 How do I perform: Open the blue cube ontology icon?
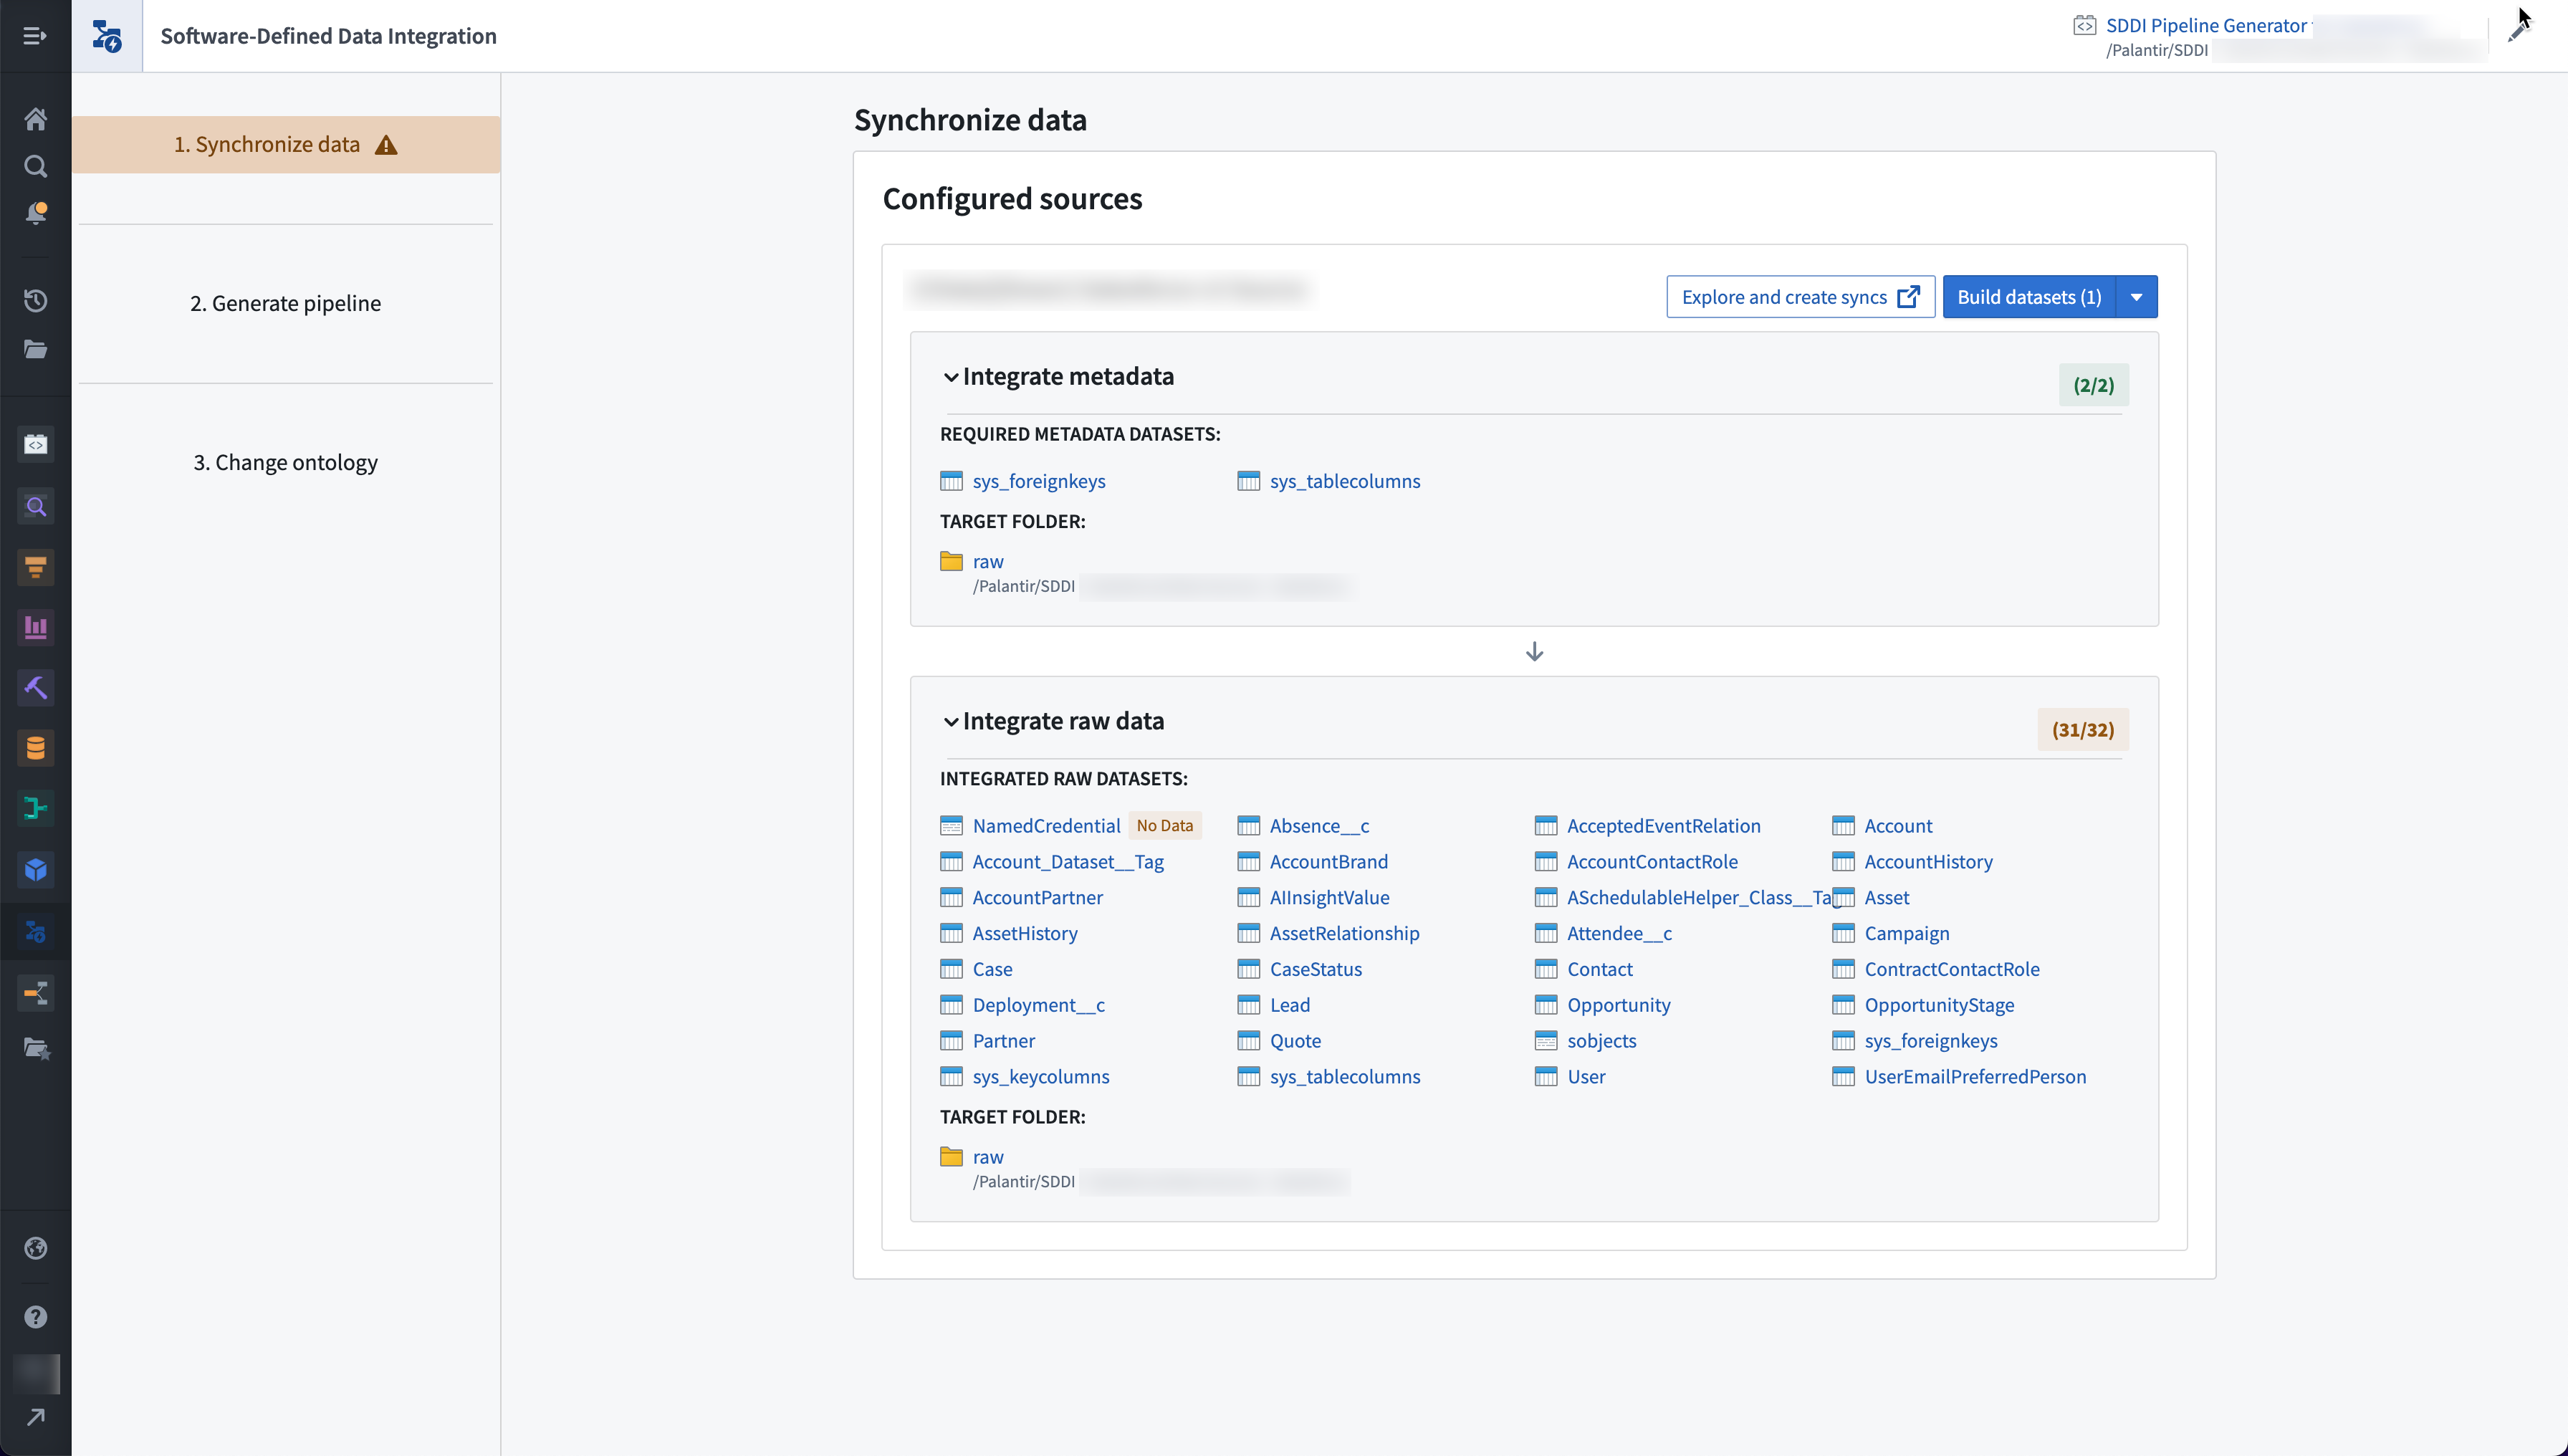(35, 869)
